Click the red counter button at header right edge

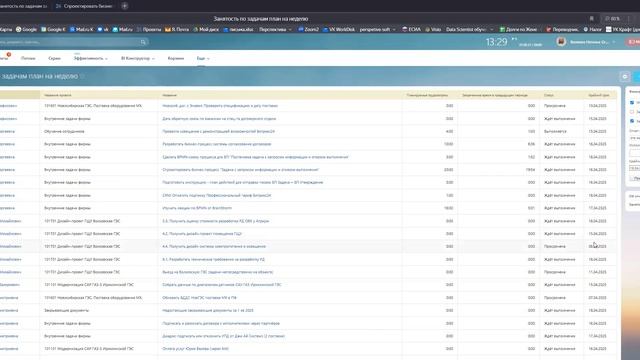point(634,42)
